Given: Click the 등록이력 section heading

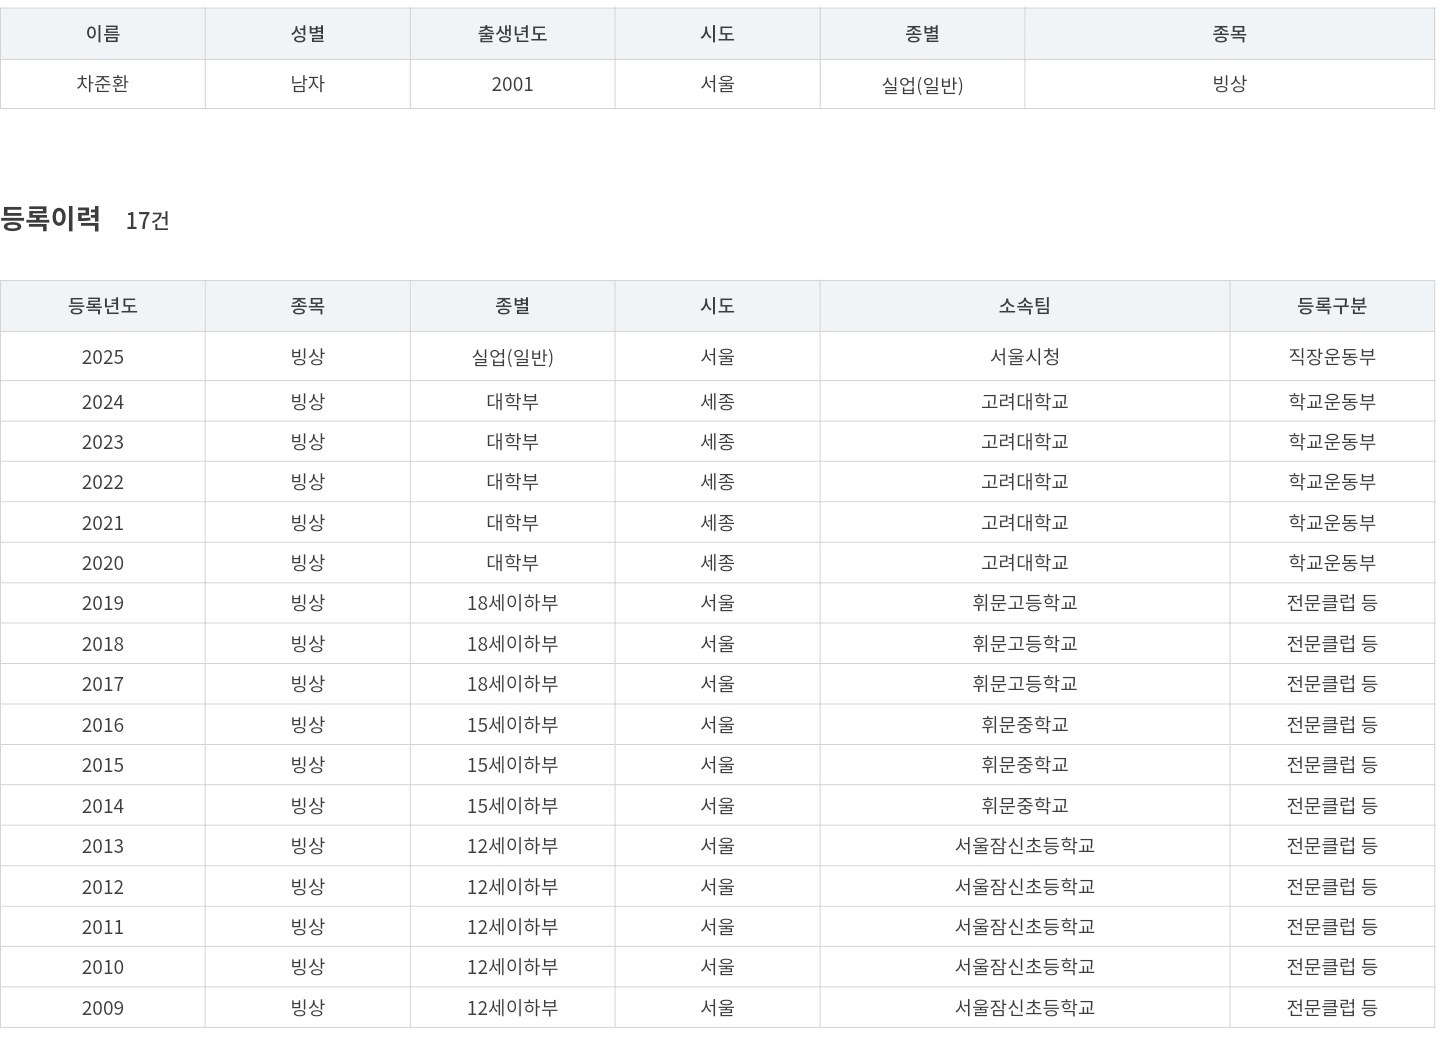Looking at the screenshot, I should (x=51, y=218).
